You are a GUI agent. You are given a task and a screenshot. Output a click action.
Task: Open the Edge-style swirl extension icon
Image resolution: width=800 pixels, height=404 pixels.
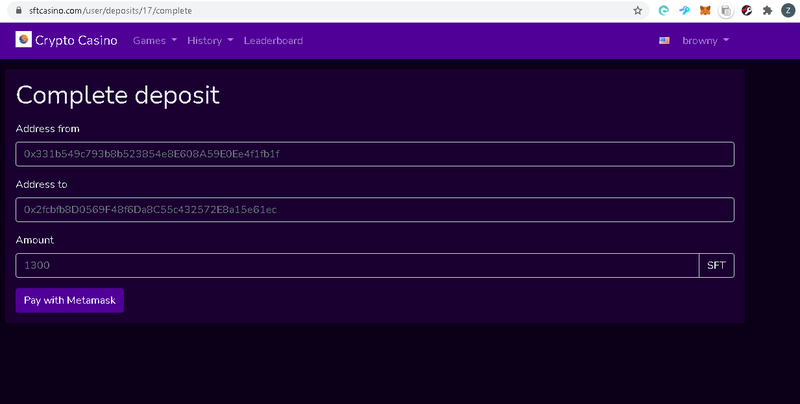[663, 10]
